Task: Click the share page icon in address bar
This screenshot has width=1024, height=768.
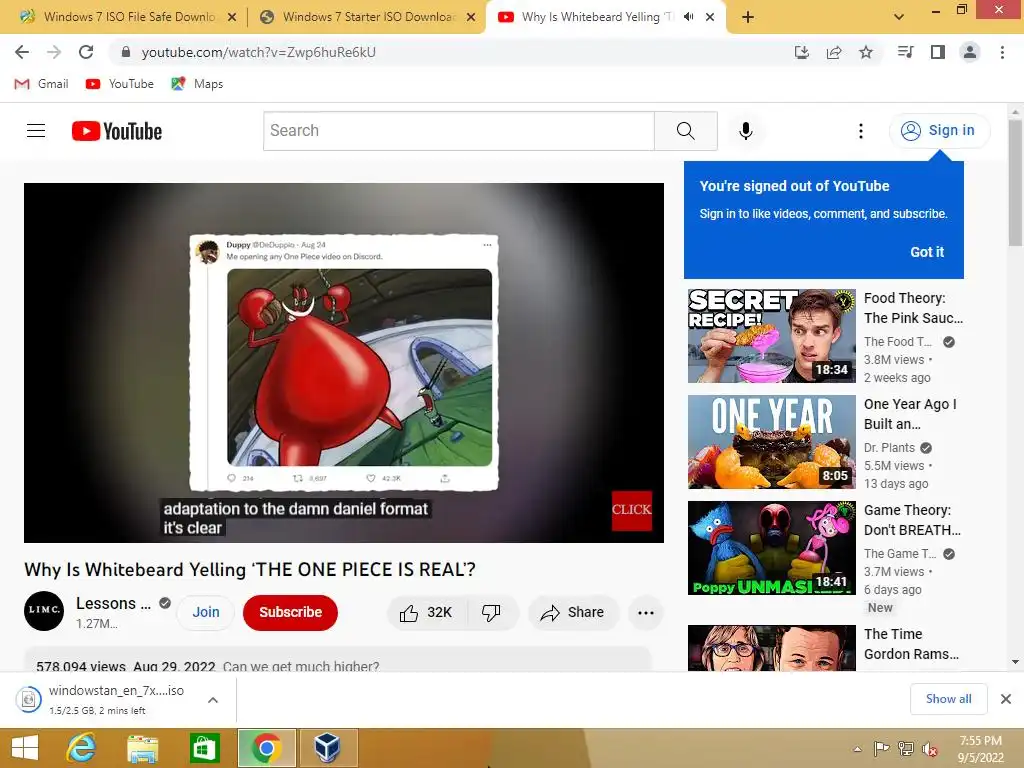Action: 834,52
